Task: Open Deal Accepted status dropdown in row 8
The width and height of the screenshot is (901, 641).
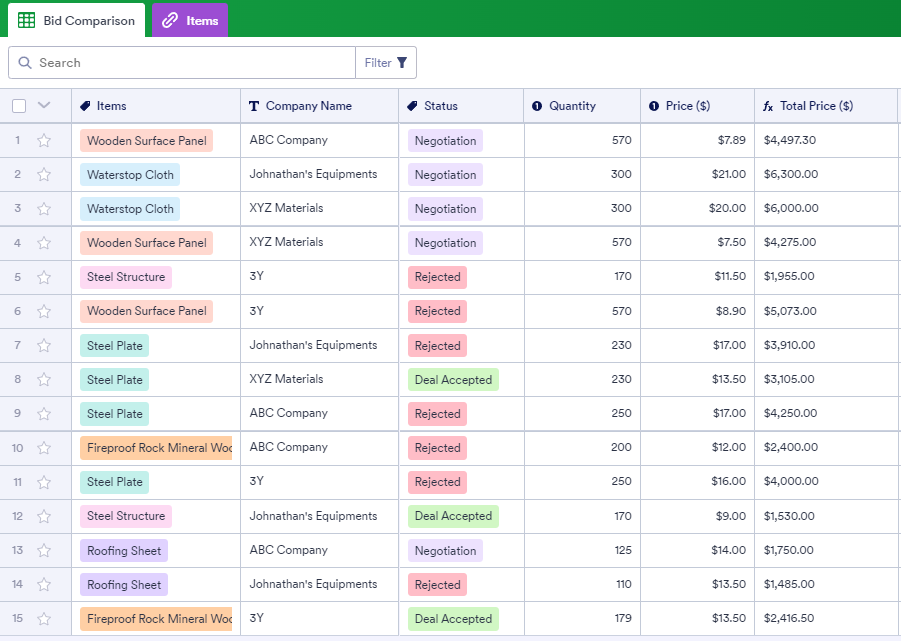Action: click(x=453, y=380)
